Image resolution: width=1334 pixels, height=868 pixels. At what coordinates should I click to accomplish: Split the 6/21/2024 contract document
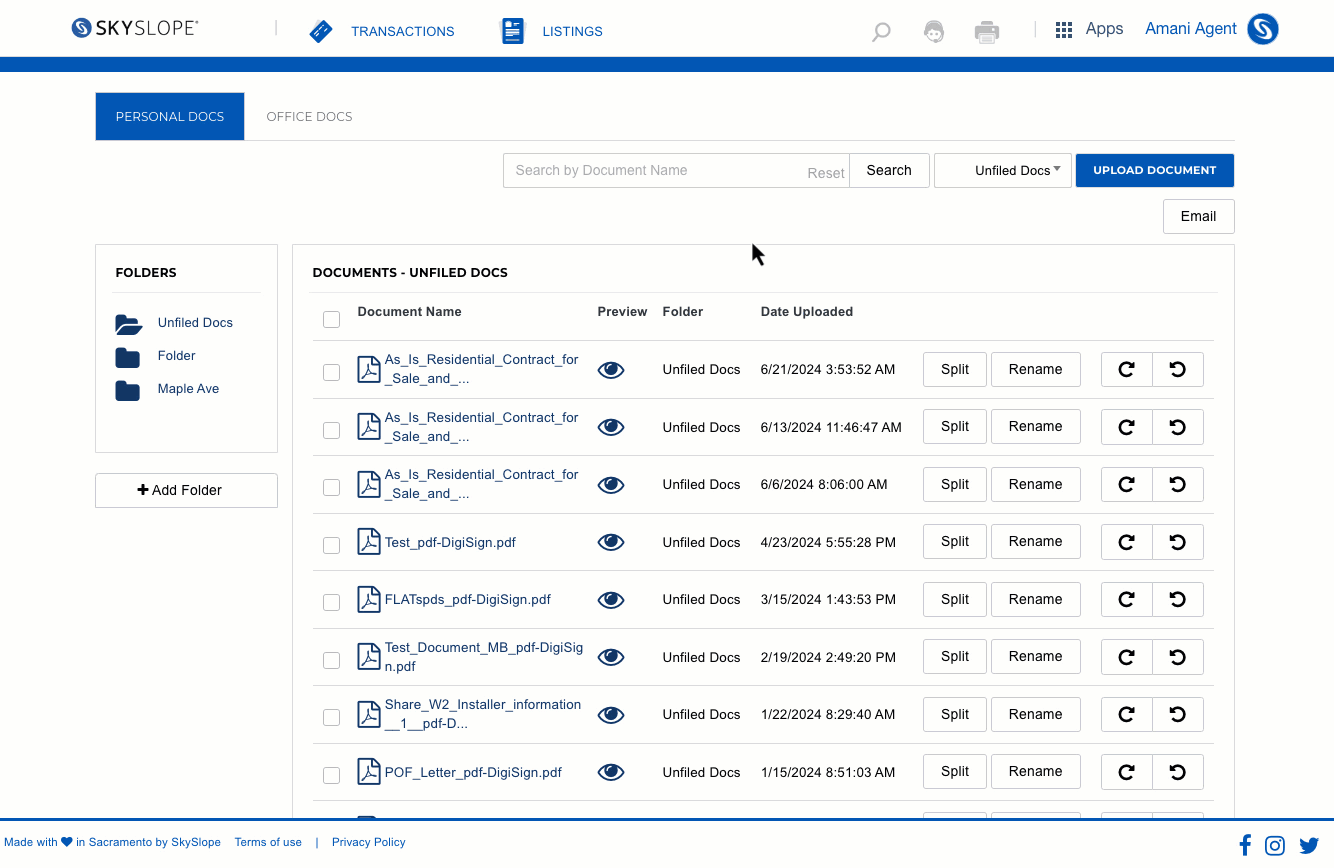[x=955, y=369]
